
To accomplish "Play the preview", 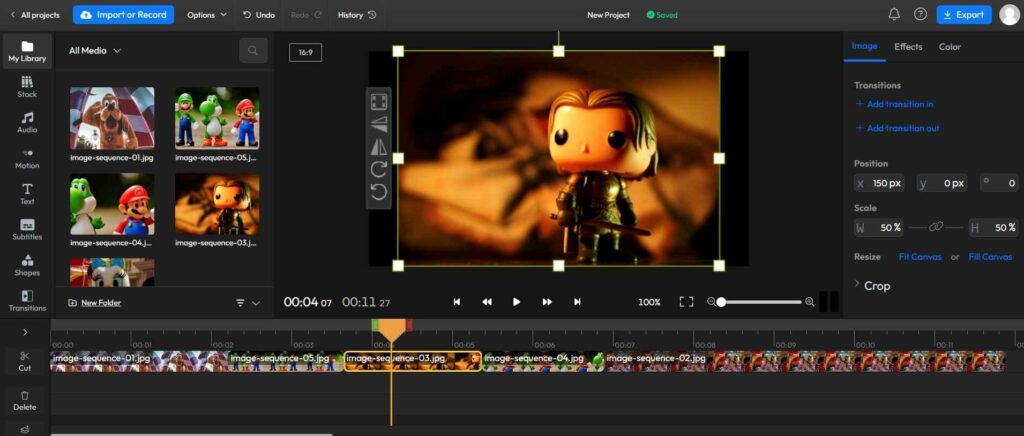I will [517, 302].
